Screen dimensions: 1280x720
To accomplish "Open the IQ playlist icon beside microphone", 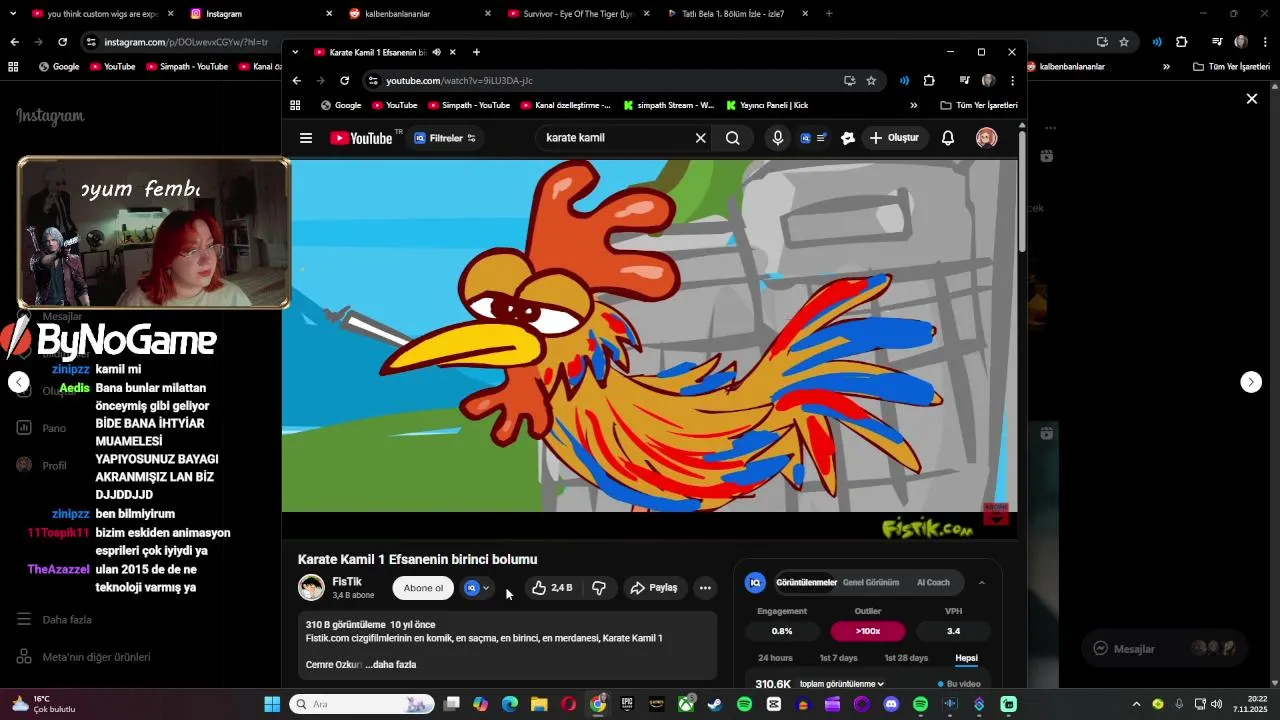I will pyautogui.click(x=812, y=138).
